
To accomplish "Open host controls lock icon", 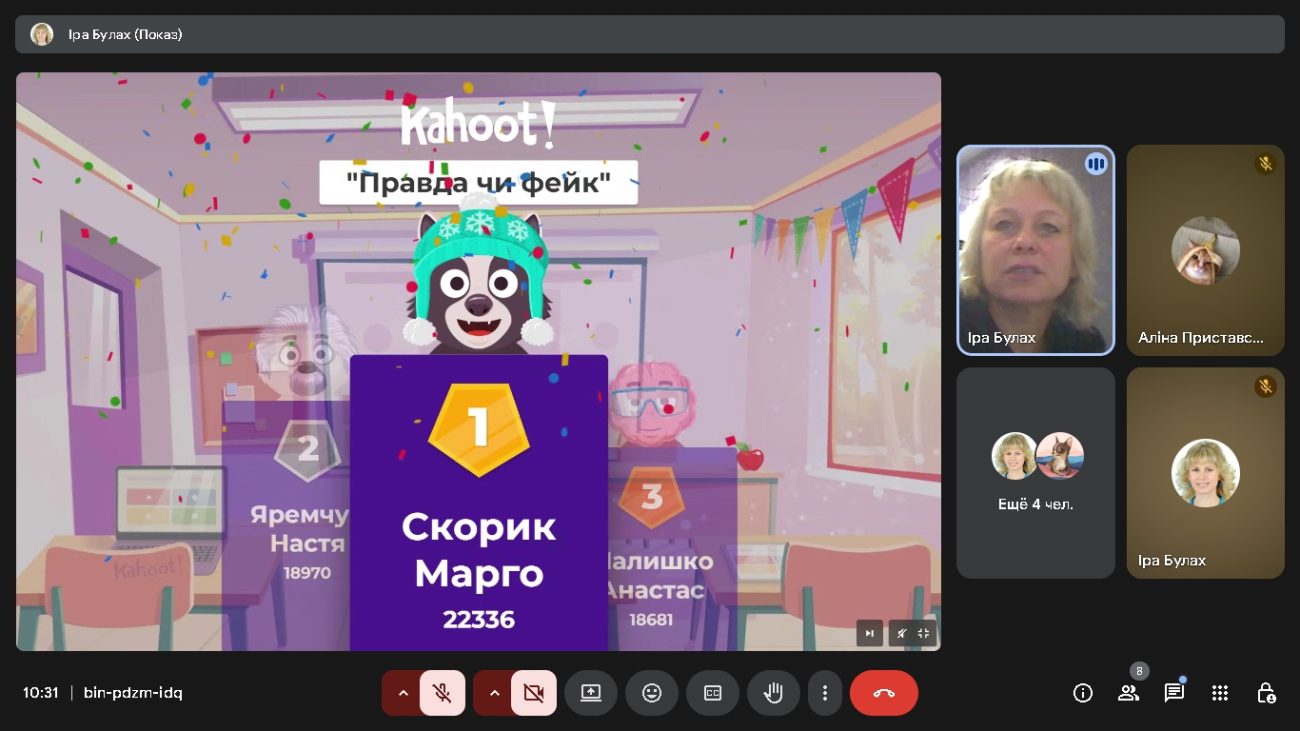I will click(1266, 693).
